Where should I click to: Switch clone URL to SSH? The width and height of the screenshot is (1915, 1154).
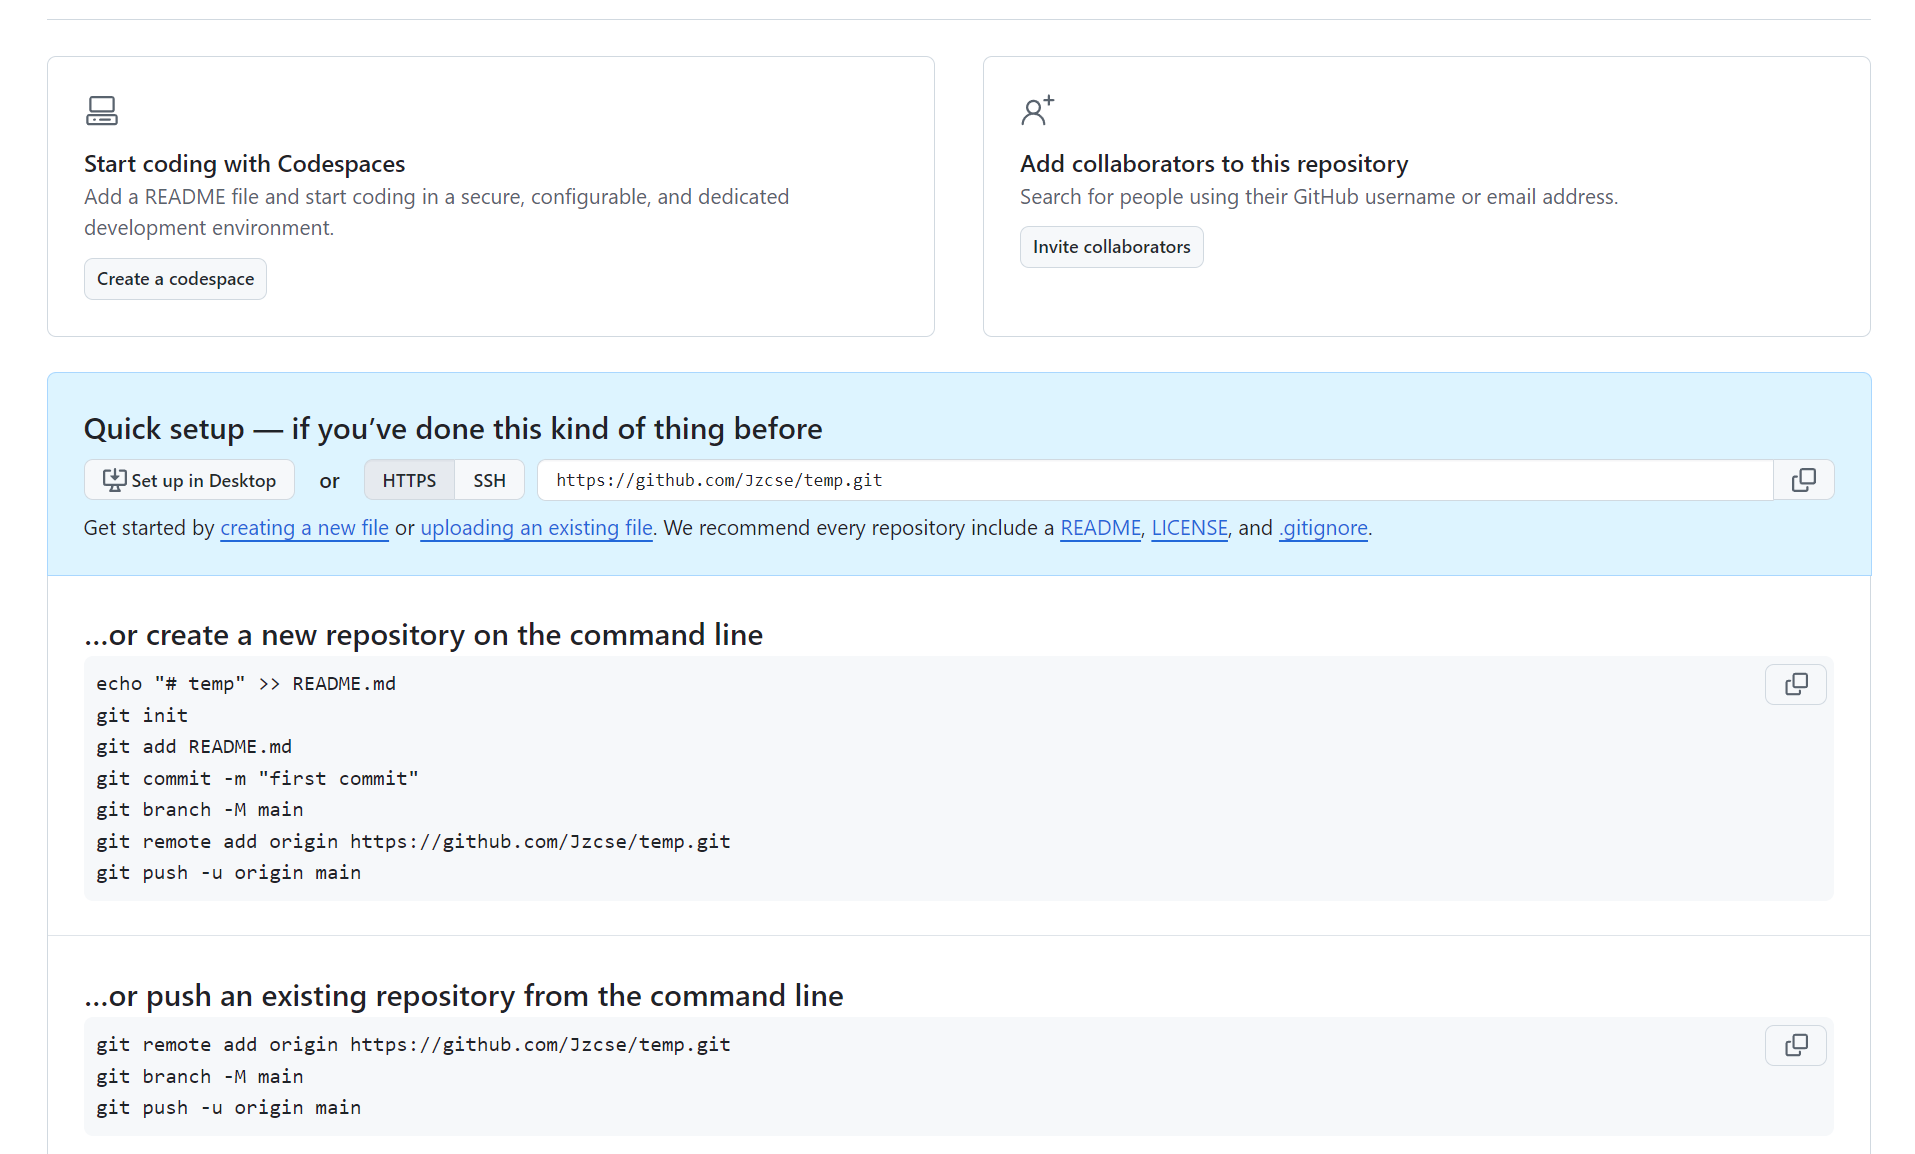[489, 480]
